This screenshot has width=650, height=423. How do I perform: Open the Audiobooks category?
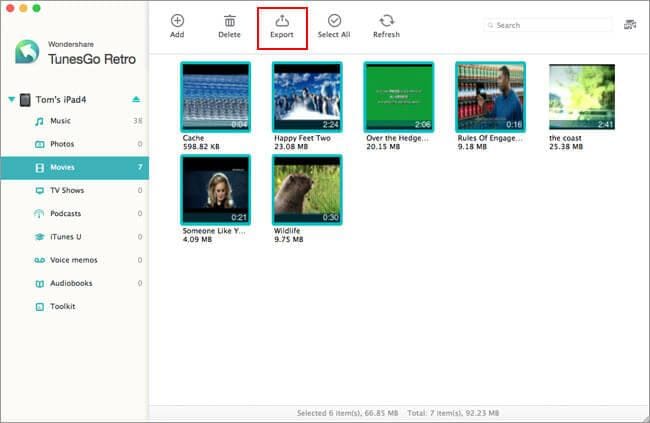click(75, 283)
